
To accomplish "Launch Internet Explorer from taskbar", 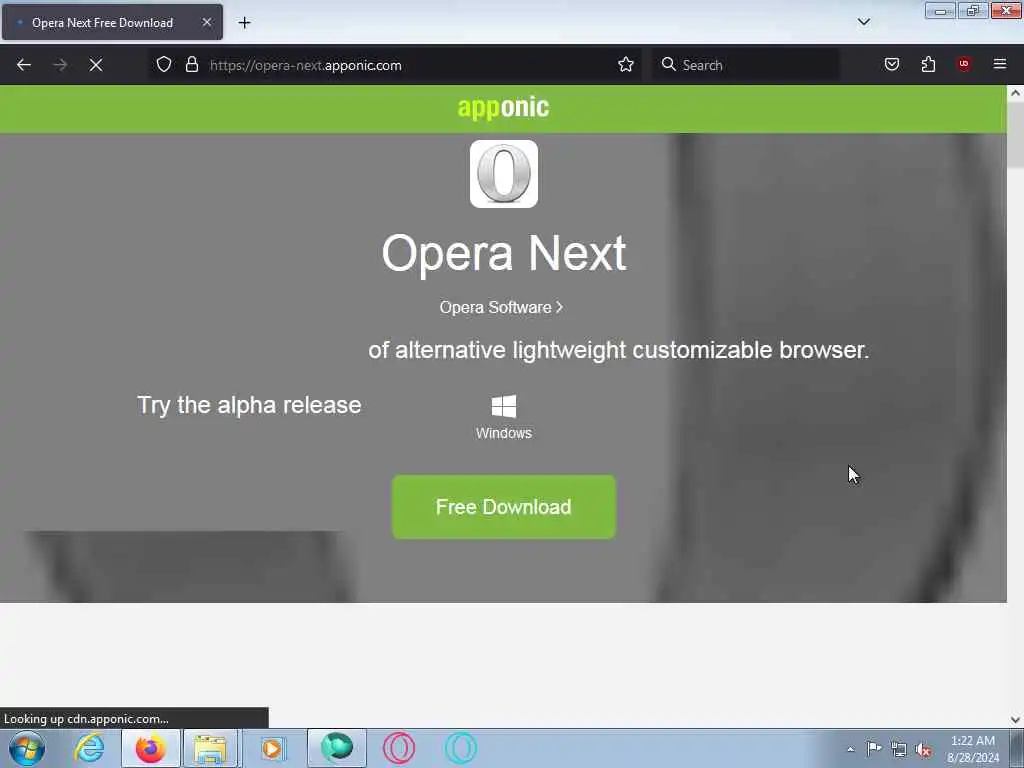I will pyautogui.click(x=89, y=748).
